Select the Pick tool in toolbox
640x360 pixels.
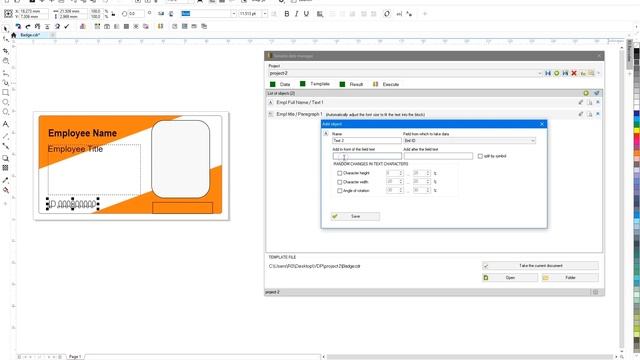(5, 29)
